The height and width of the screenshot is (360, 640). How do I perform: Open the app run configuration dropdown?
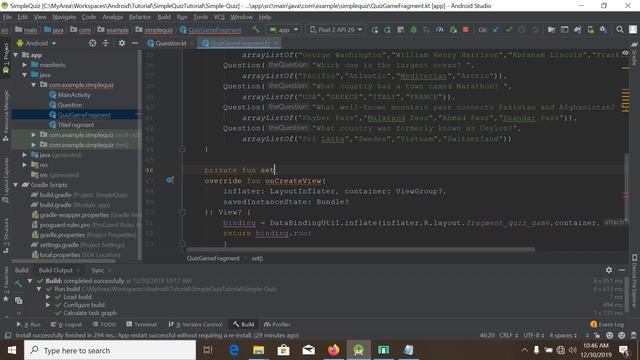(284, 29)
